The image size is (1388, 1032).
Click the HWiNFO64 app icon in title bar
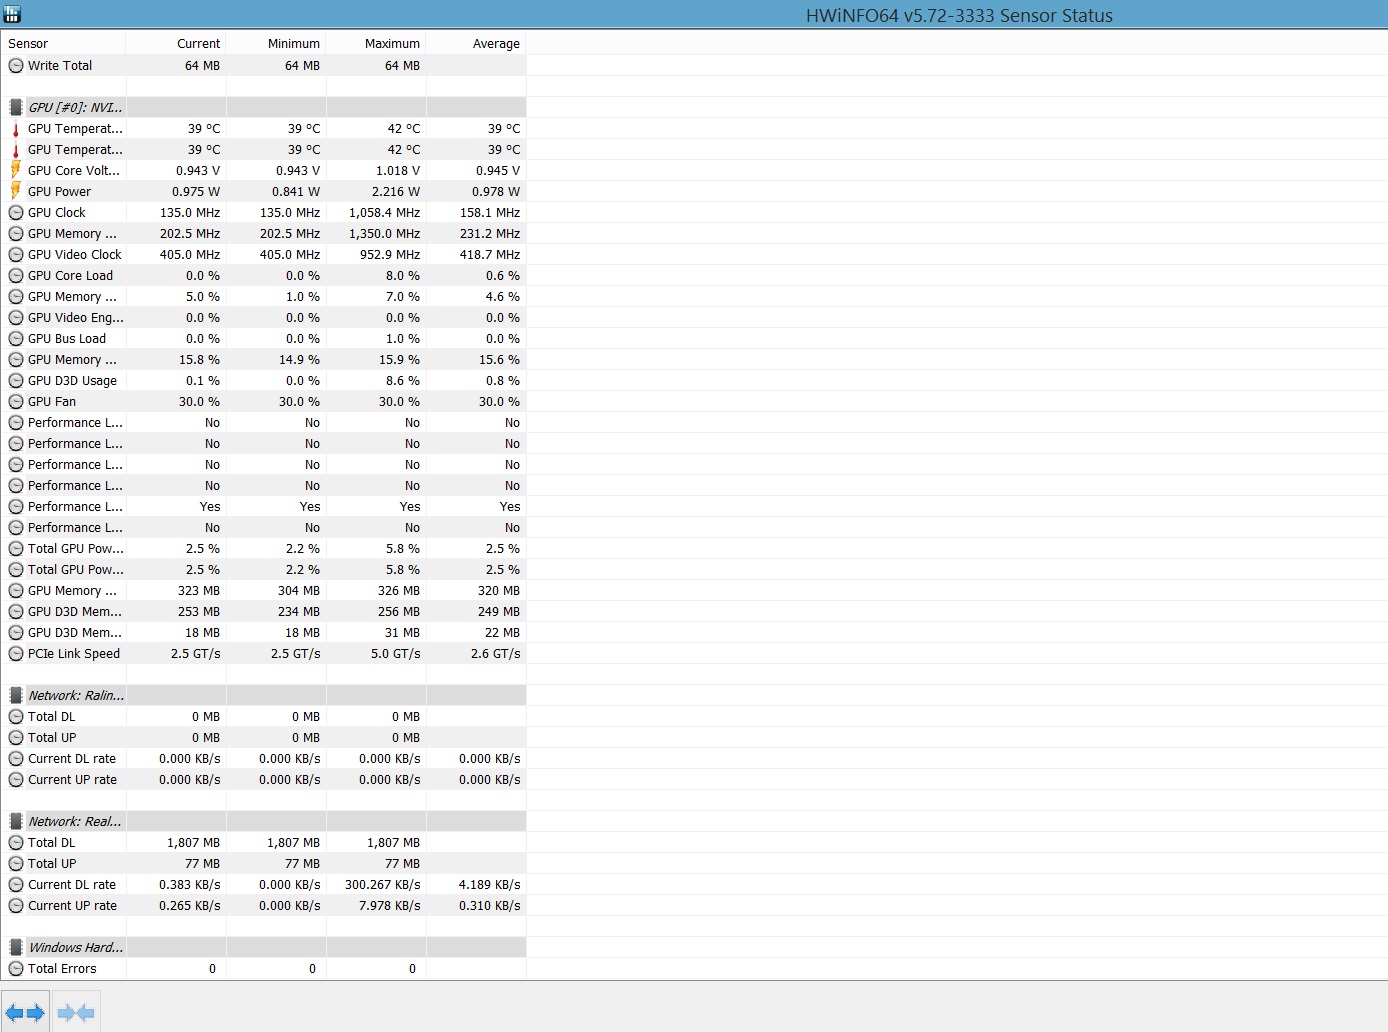(12, 14)
